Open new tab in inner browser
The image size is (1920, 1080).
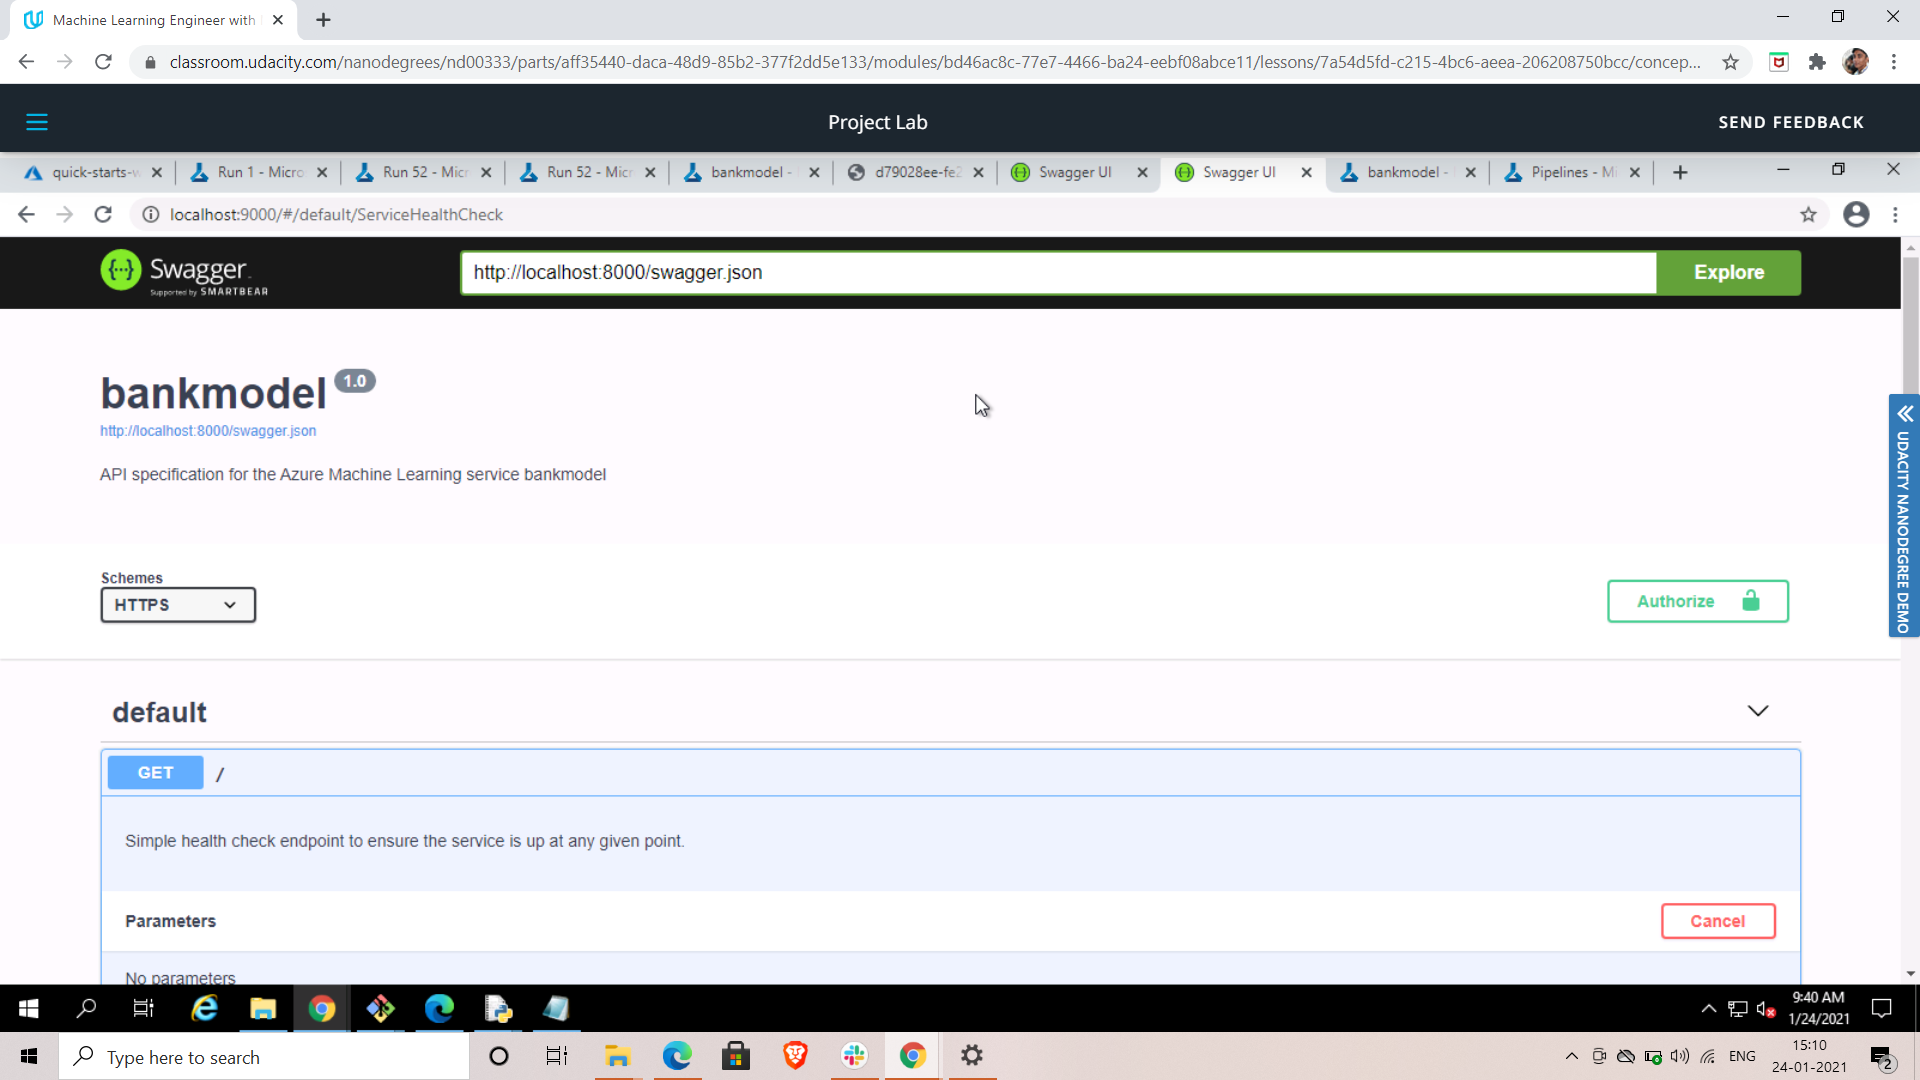1680,173
